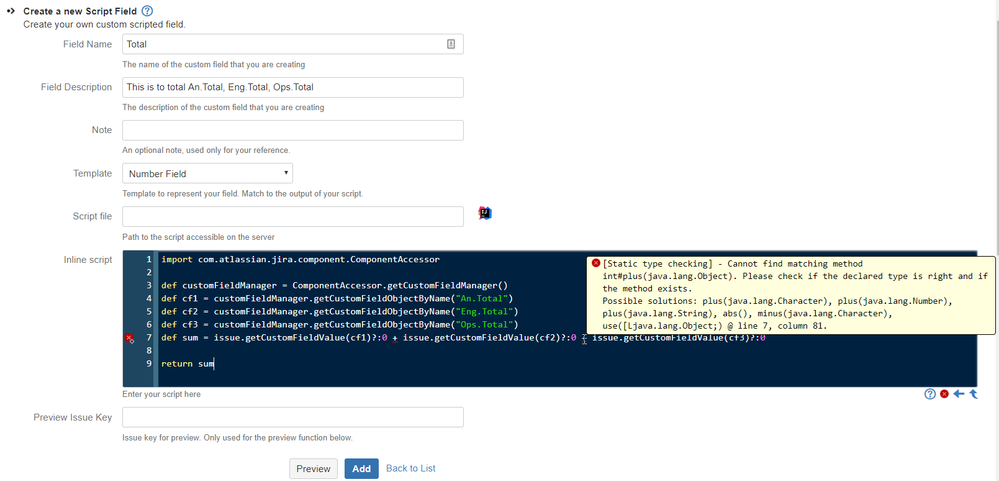This screenshot has width=999, height=481.
Task: Open the script editor help question icon
Action: coord(930,394)
